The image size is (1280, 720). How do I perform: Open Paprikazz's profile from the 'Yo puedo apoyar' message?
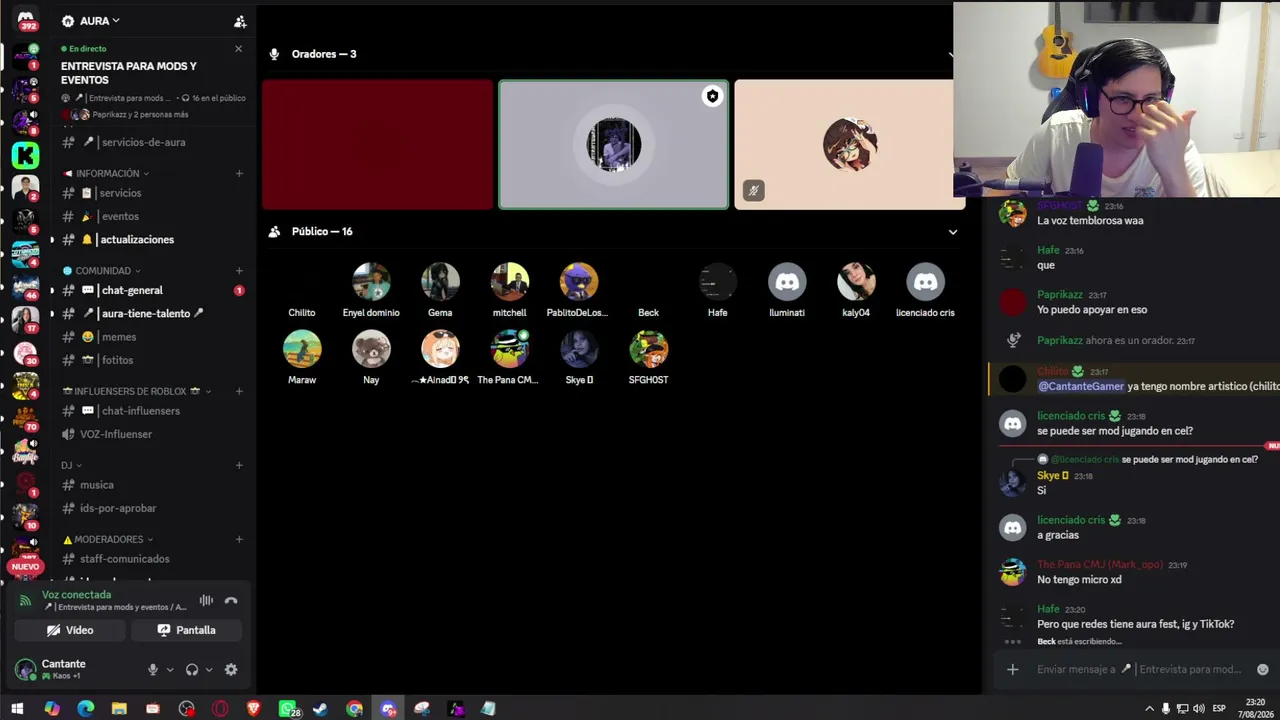(1059, 295)
